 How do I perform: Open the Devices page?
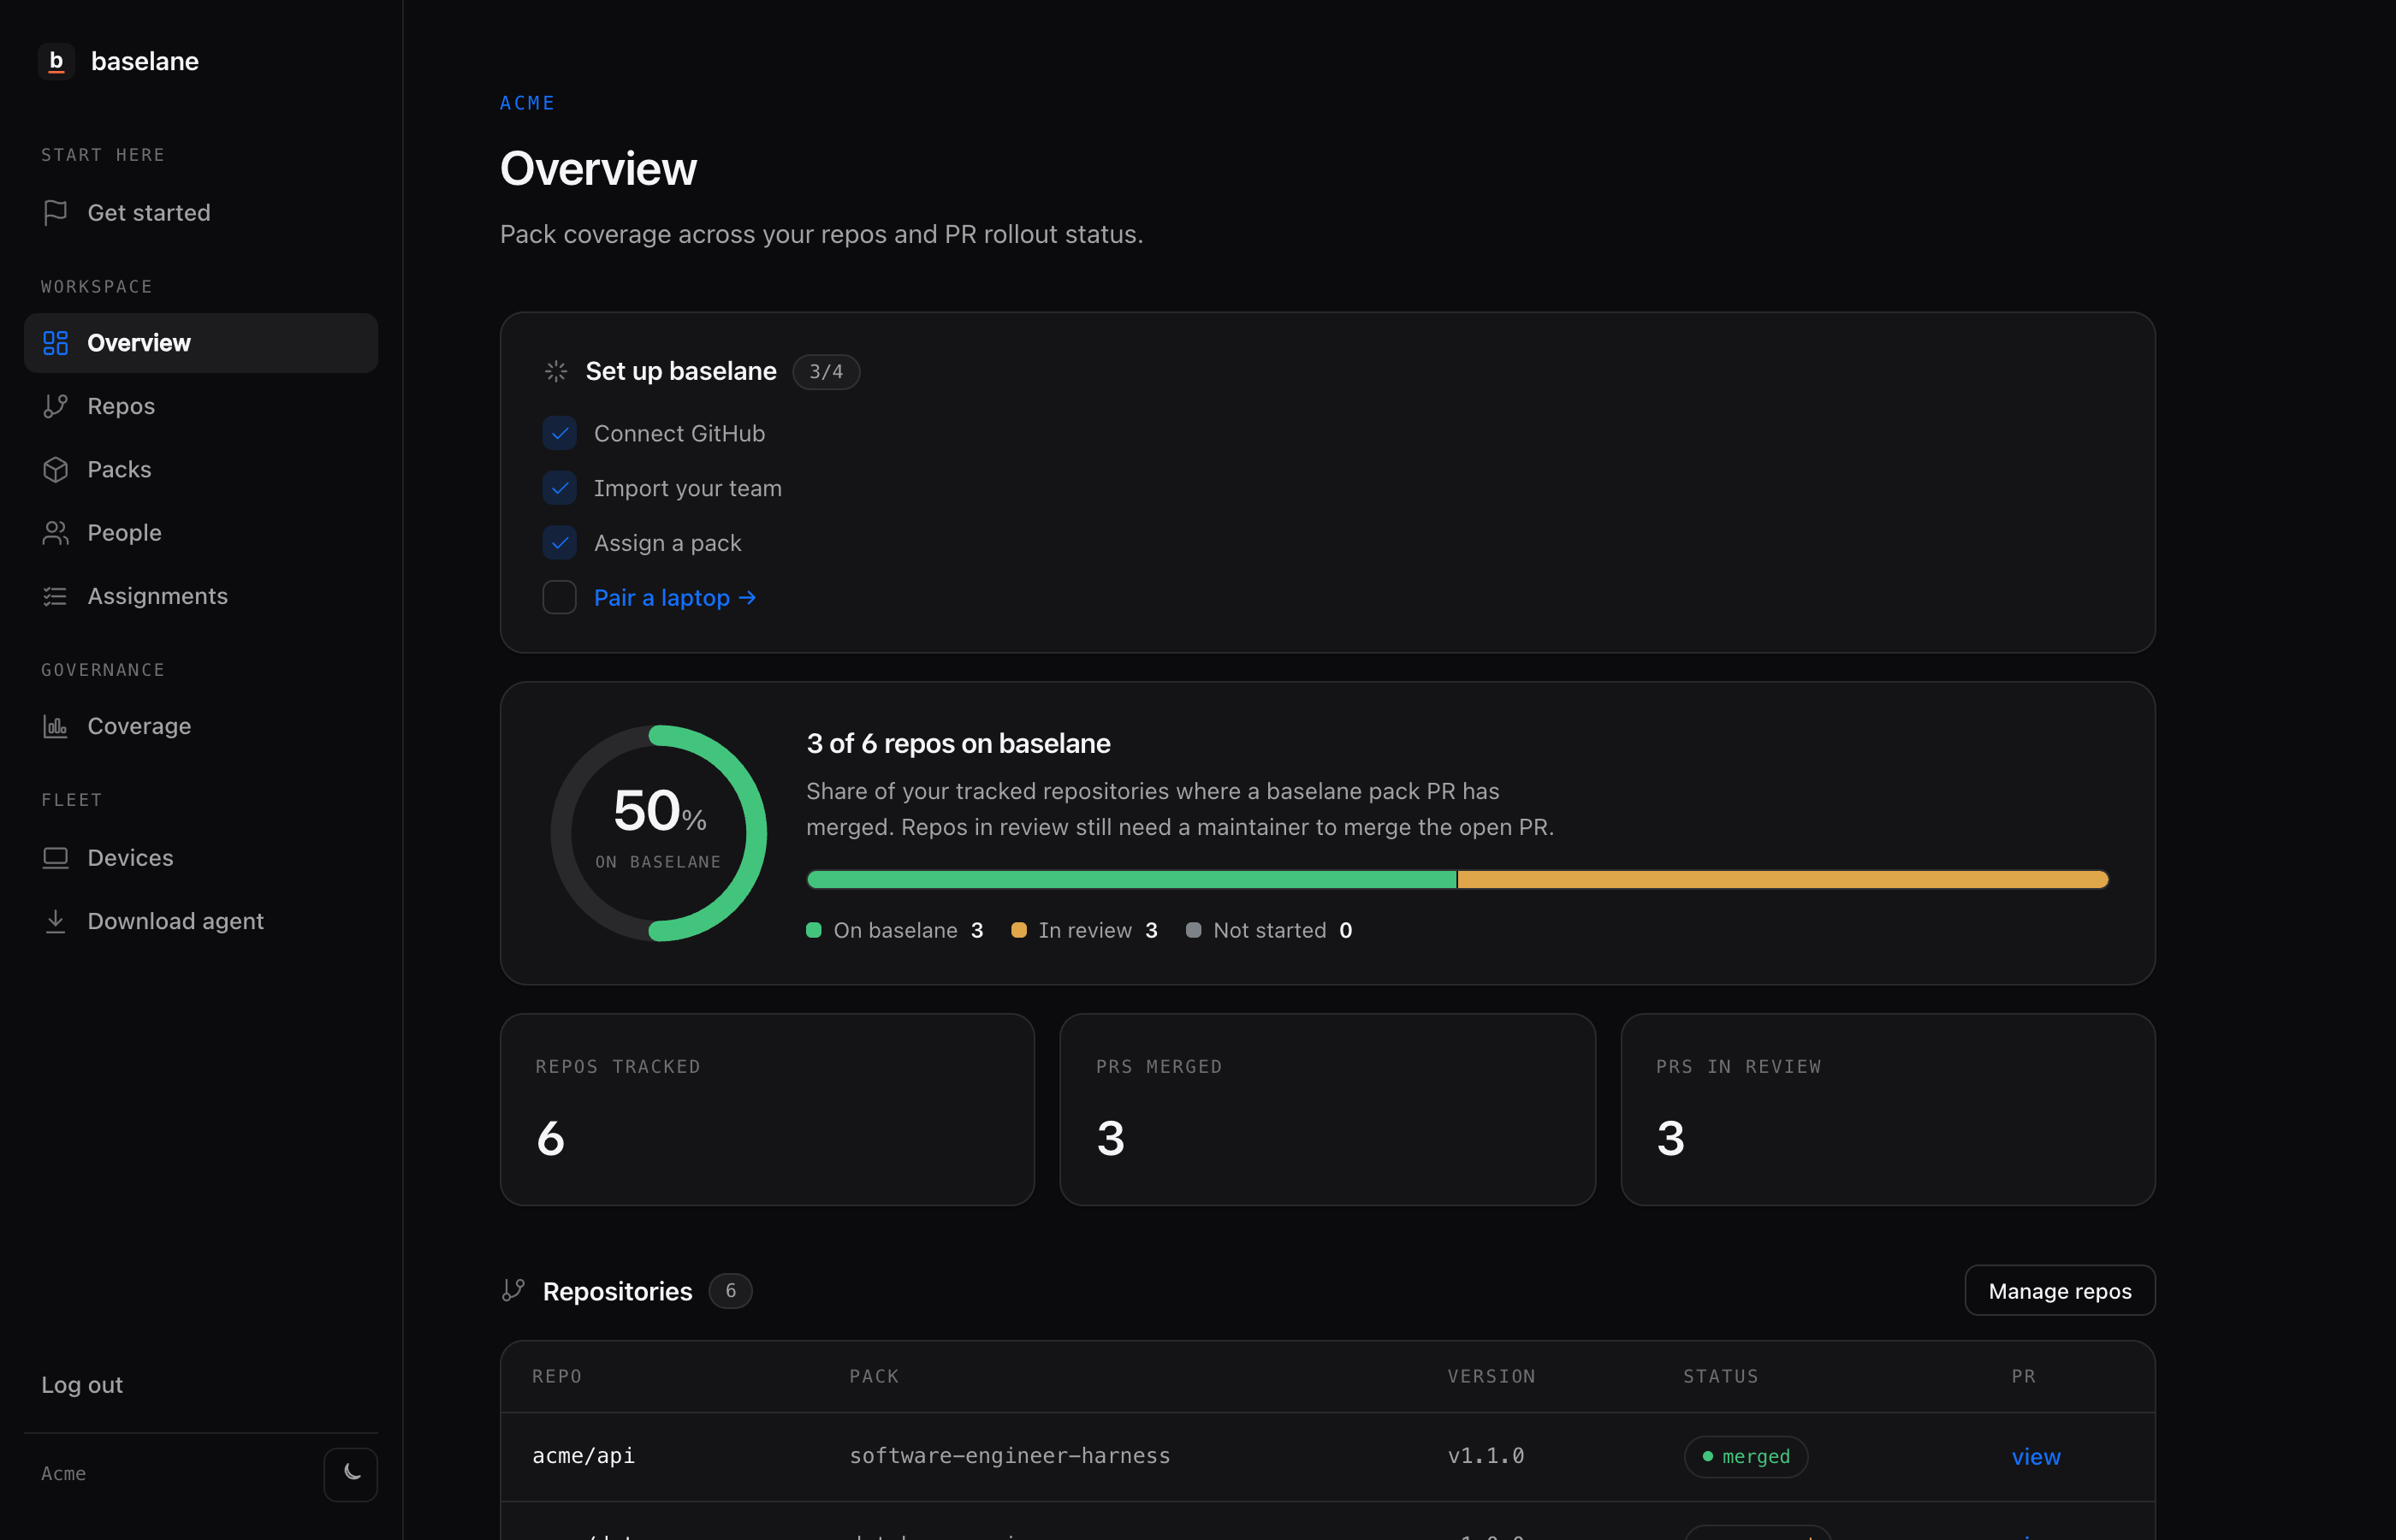coord(201,858)
